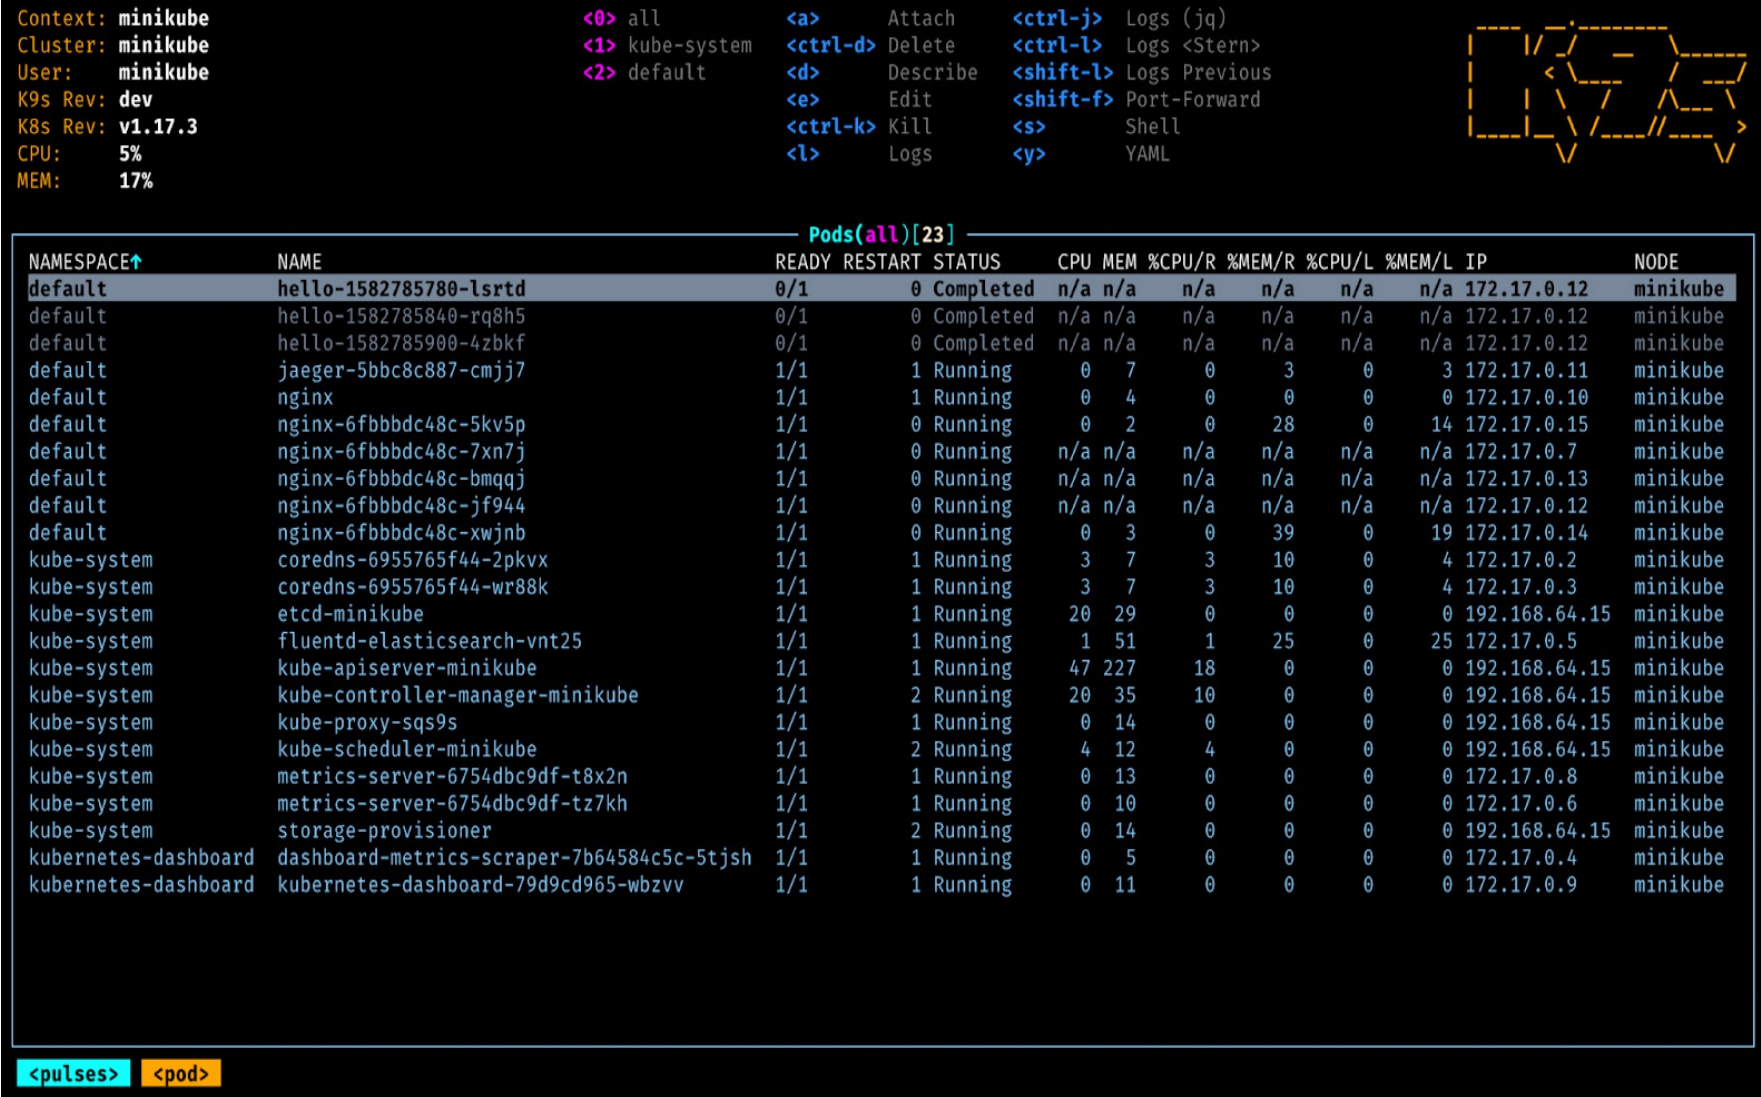Select the kube-scheduler-minikube pod

(882, 749)
